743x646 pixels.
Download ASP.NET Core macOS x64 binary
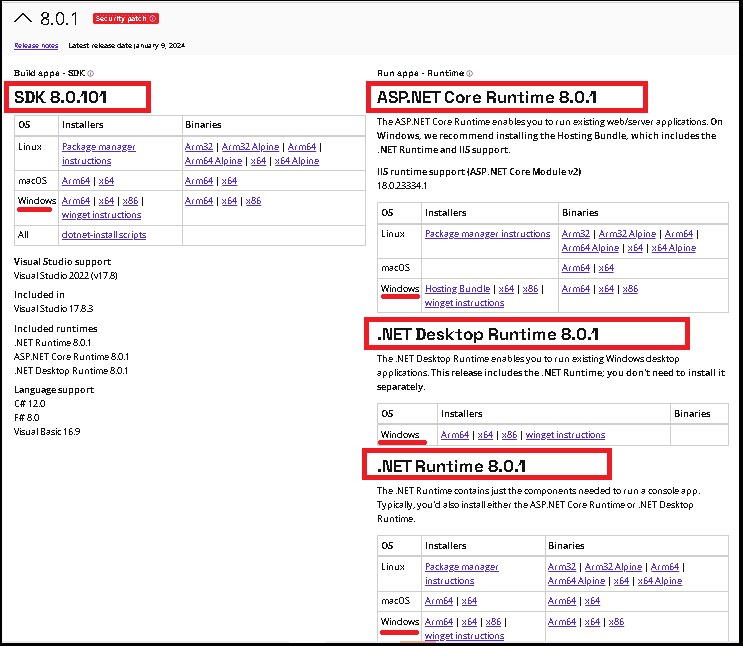tap(606, 268)
